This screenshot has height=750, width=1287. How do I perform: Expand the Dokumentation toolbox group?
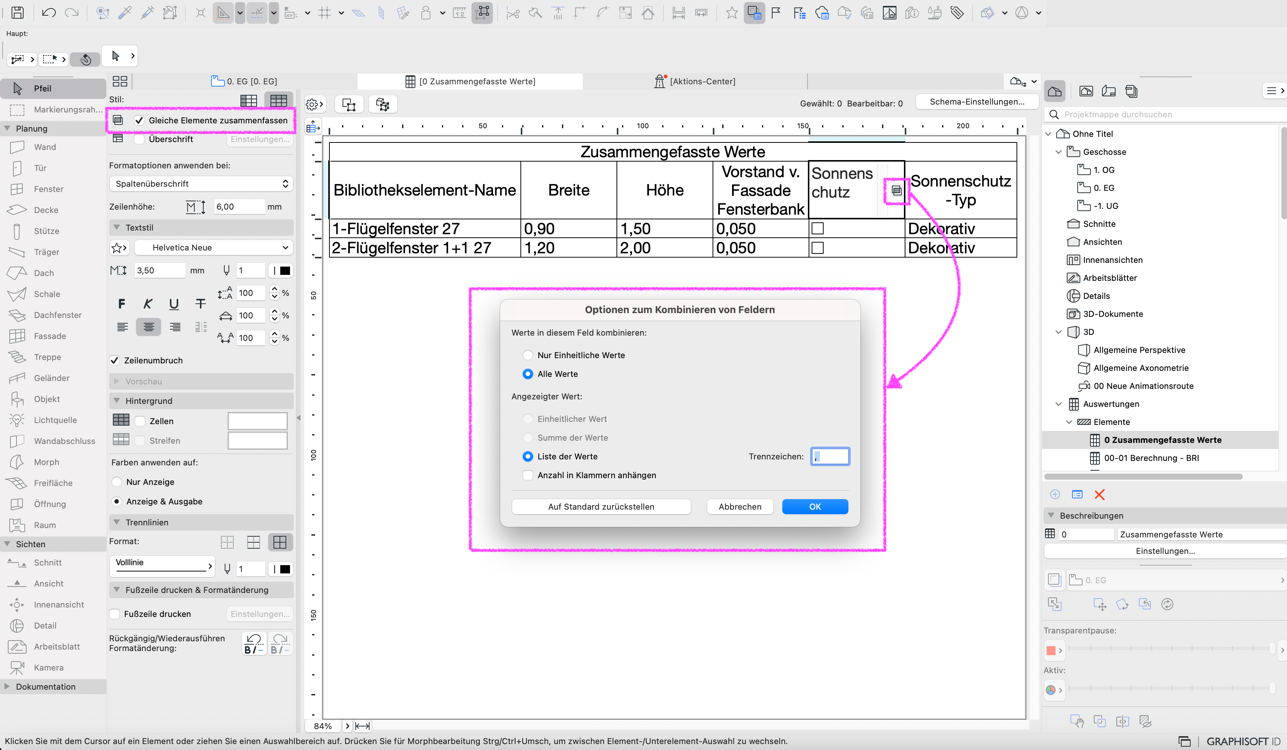point(8,687)
